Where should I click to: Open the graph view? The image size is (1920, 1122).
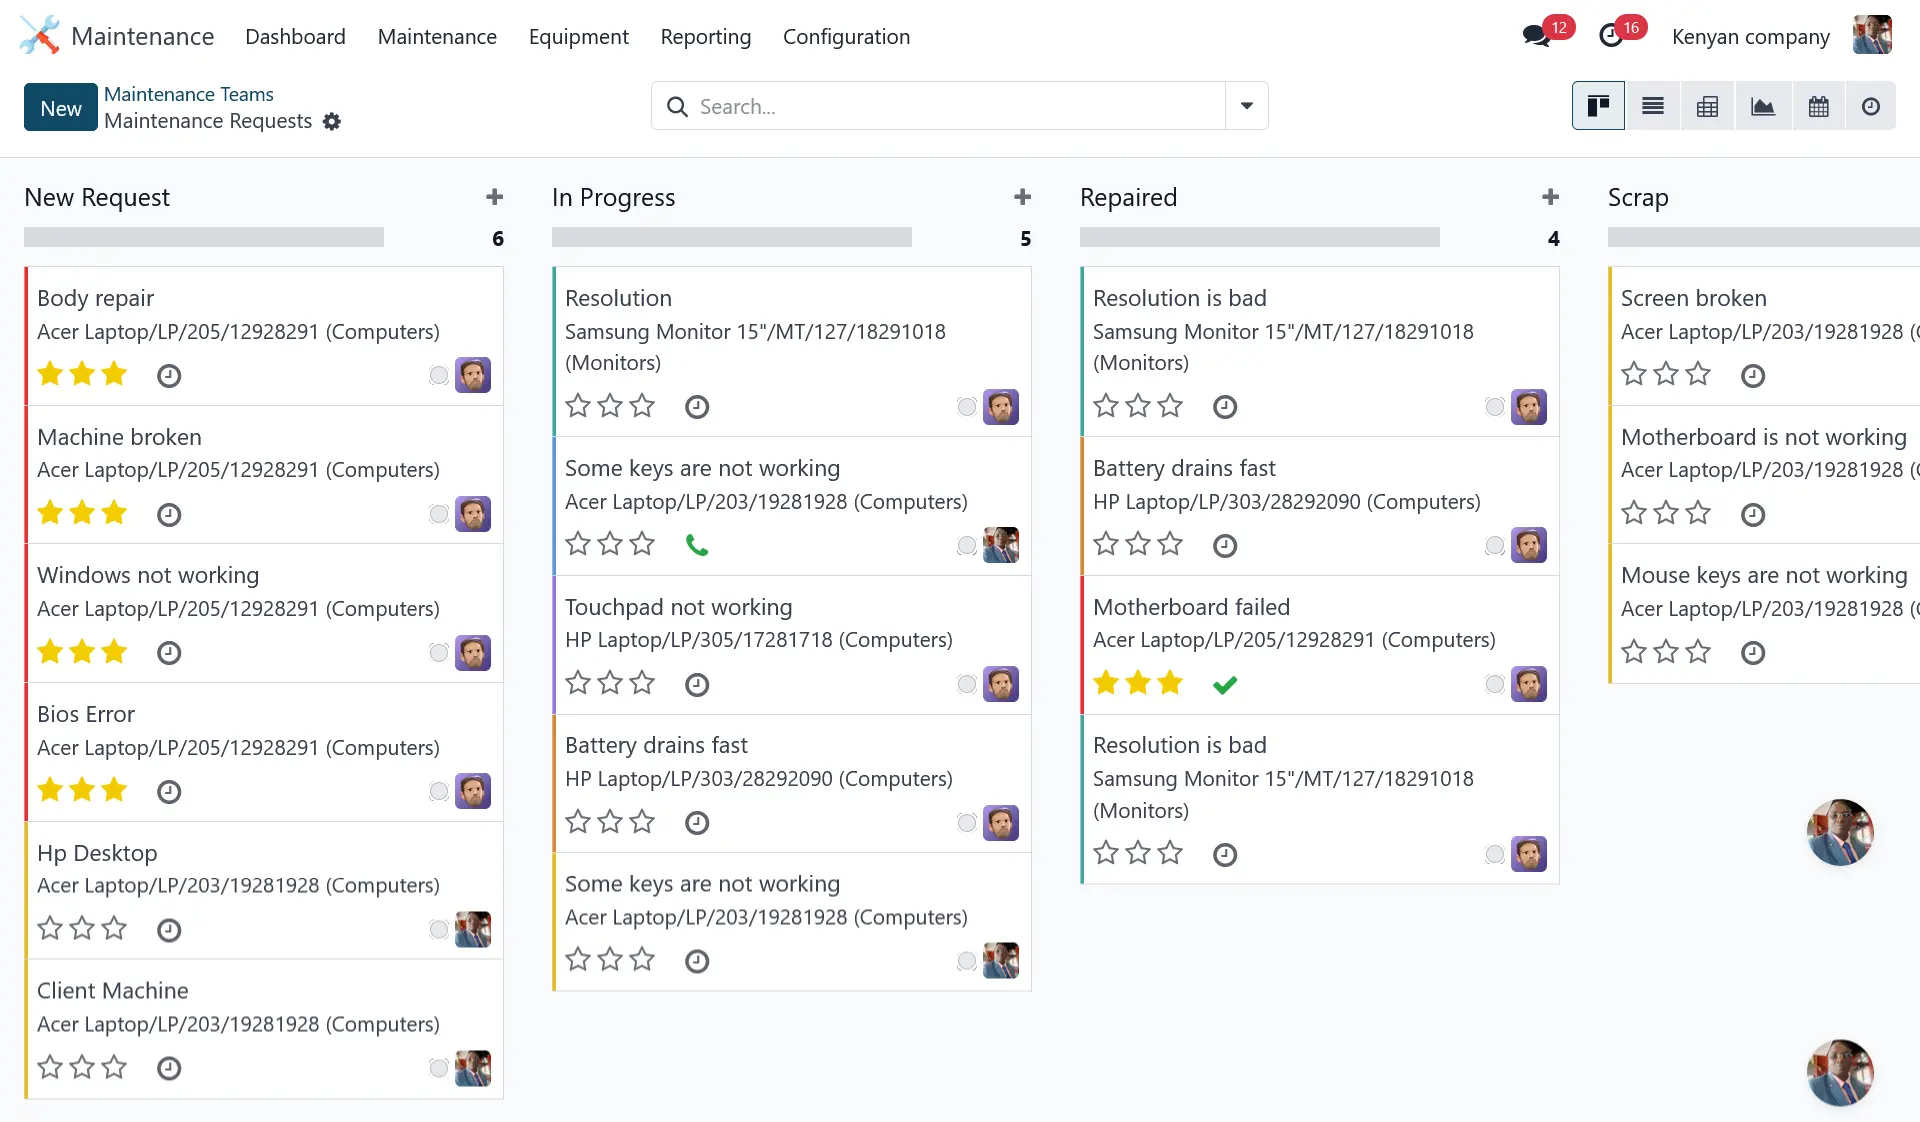pos(1762,106)
